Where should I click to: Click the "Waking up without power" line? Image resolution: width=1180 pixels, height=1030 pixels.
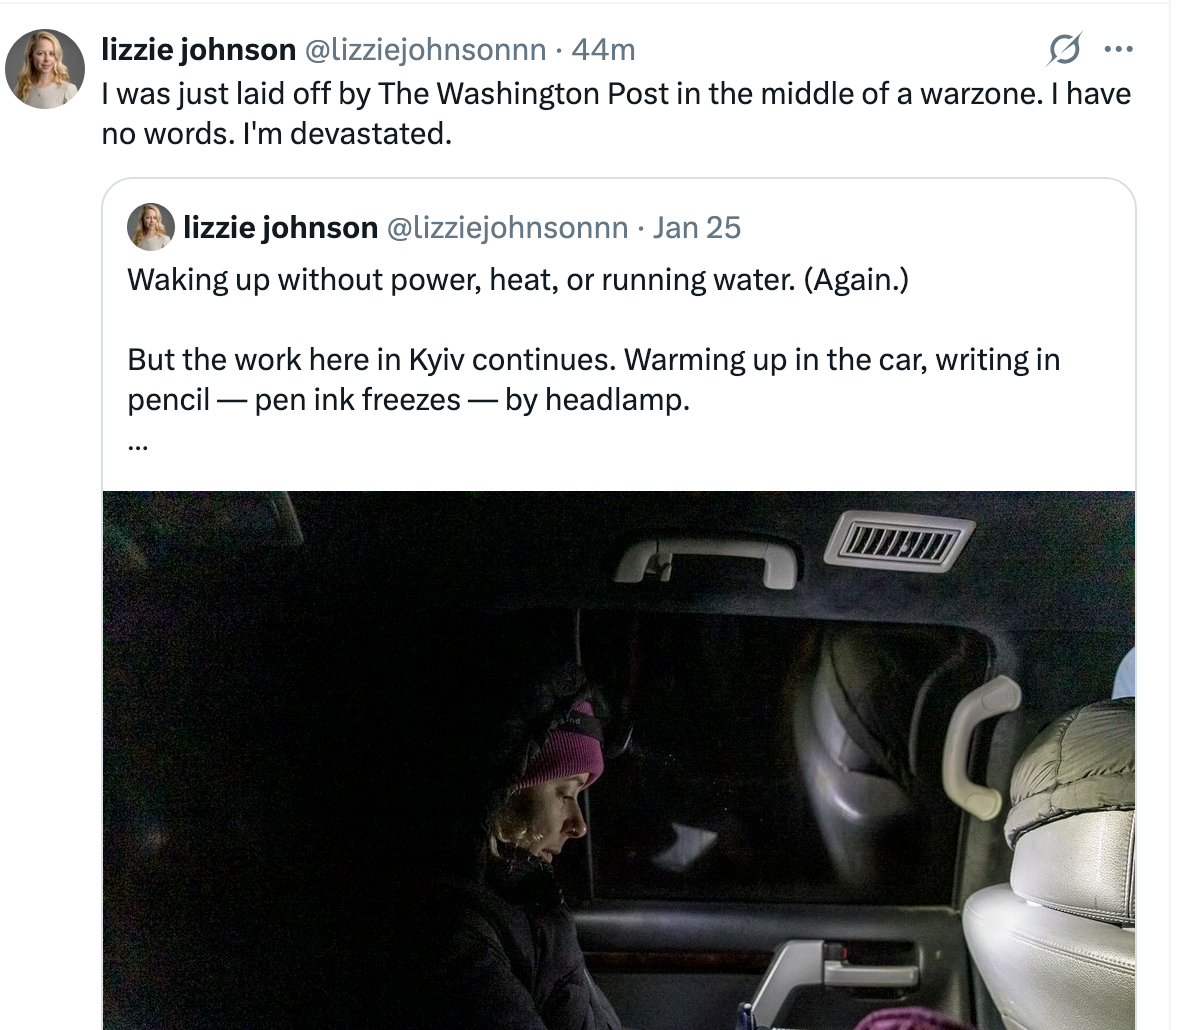[x=518, y=279]
